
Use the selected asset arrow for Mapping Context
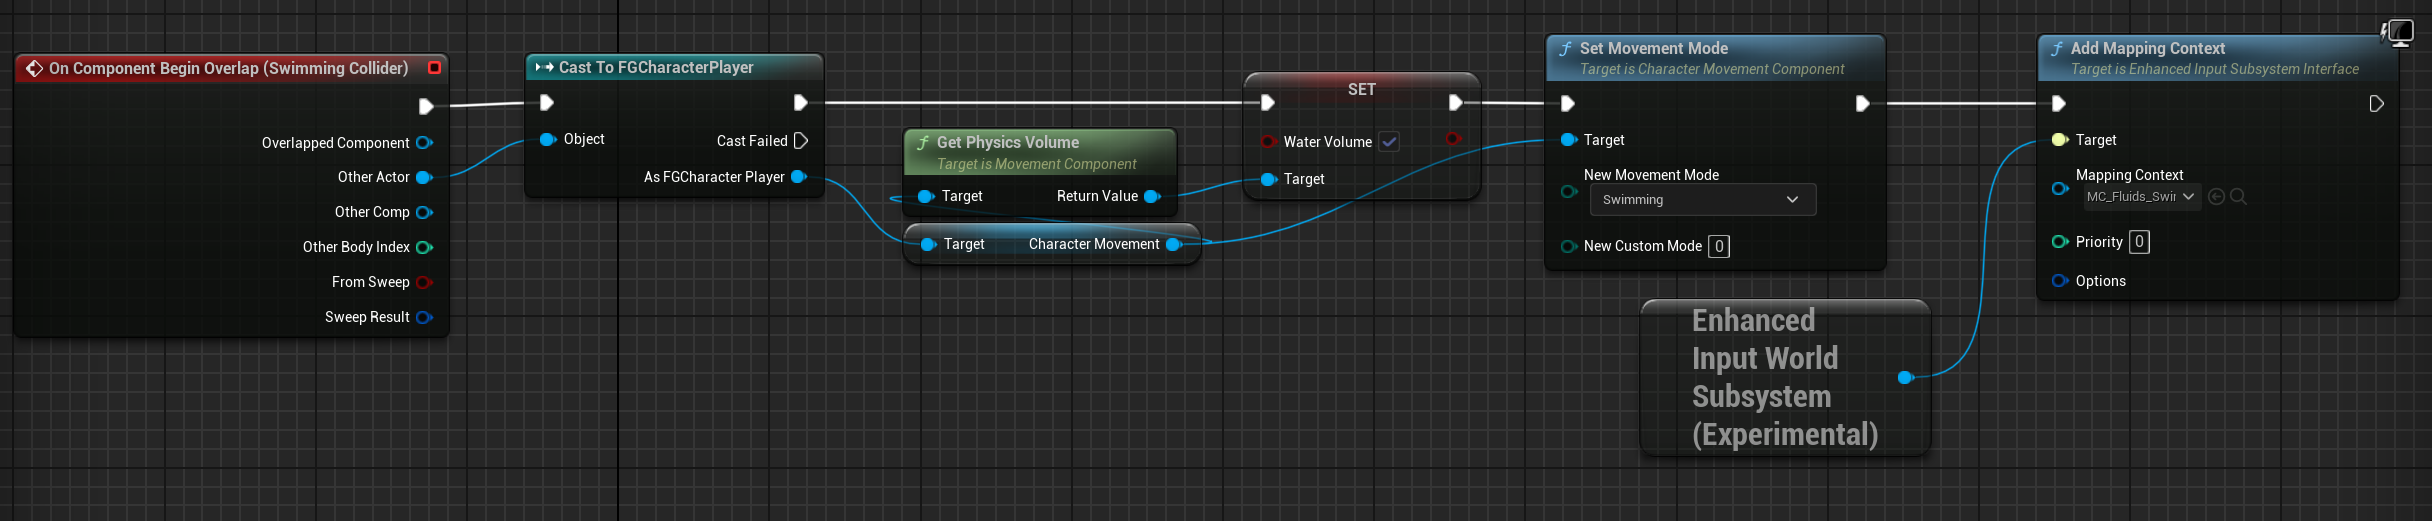[x=2216, y=197]
